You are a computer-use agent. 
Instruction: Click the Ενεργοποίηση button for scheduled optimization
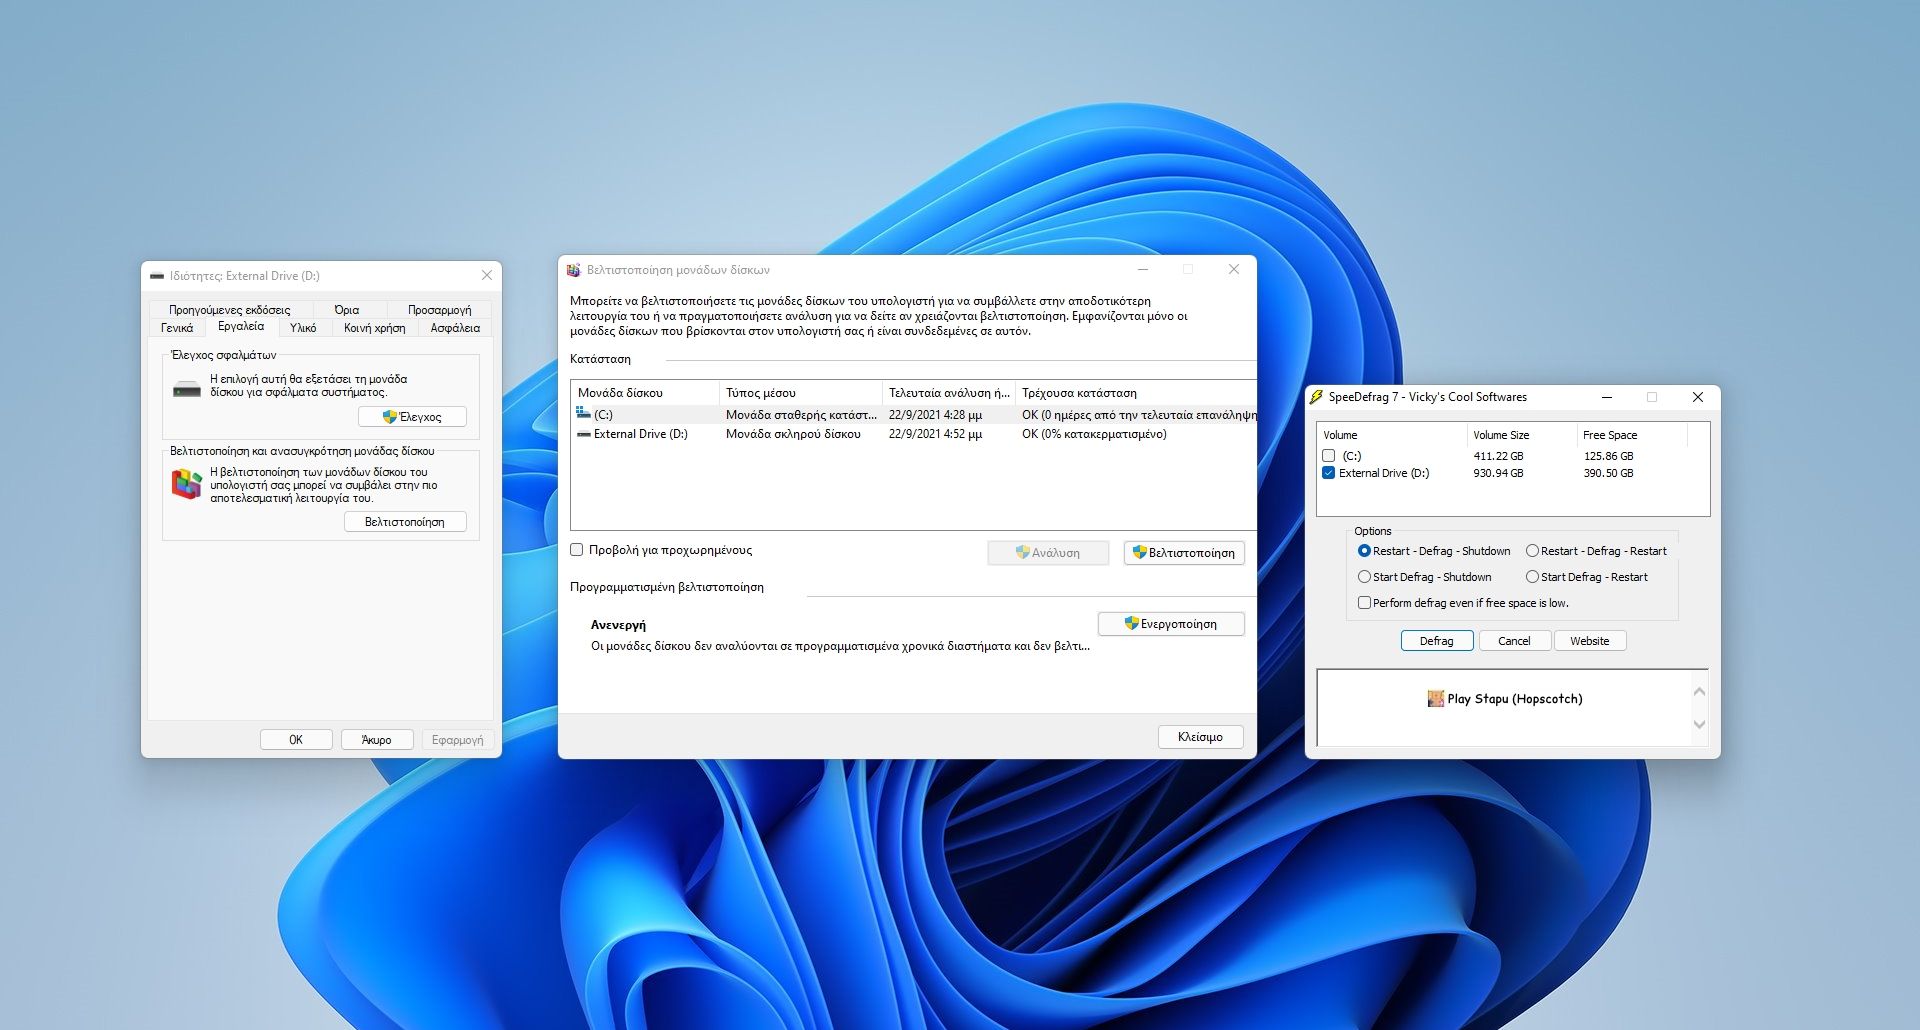click(x=1171, y=624)
